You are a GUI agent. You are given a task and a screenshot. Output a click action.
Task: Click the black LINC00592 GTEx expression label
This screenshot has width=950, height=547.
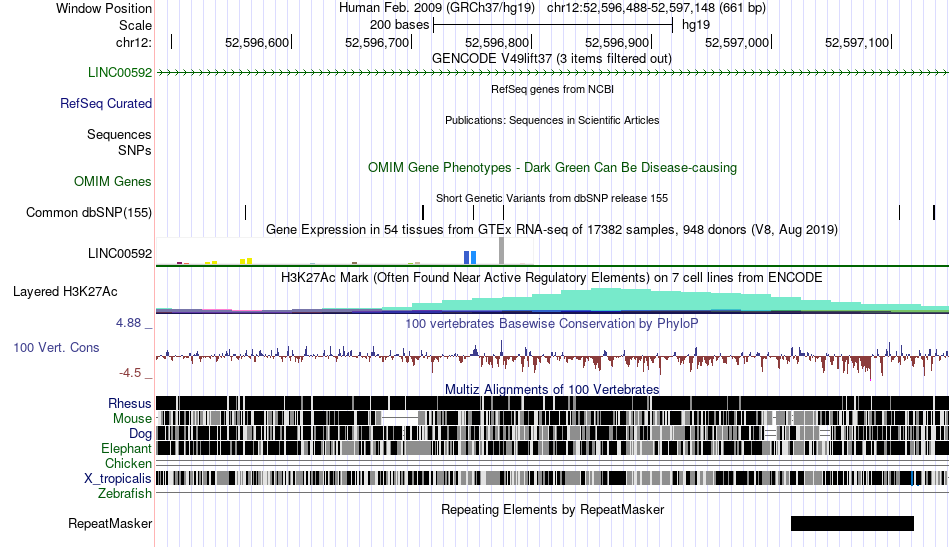click(120, 253)
